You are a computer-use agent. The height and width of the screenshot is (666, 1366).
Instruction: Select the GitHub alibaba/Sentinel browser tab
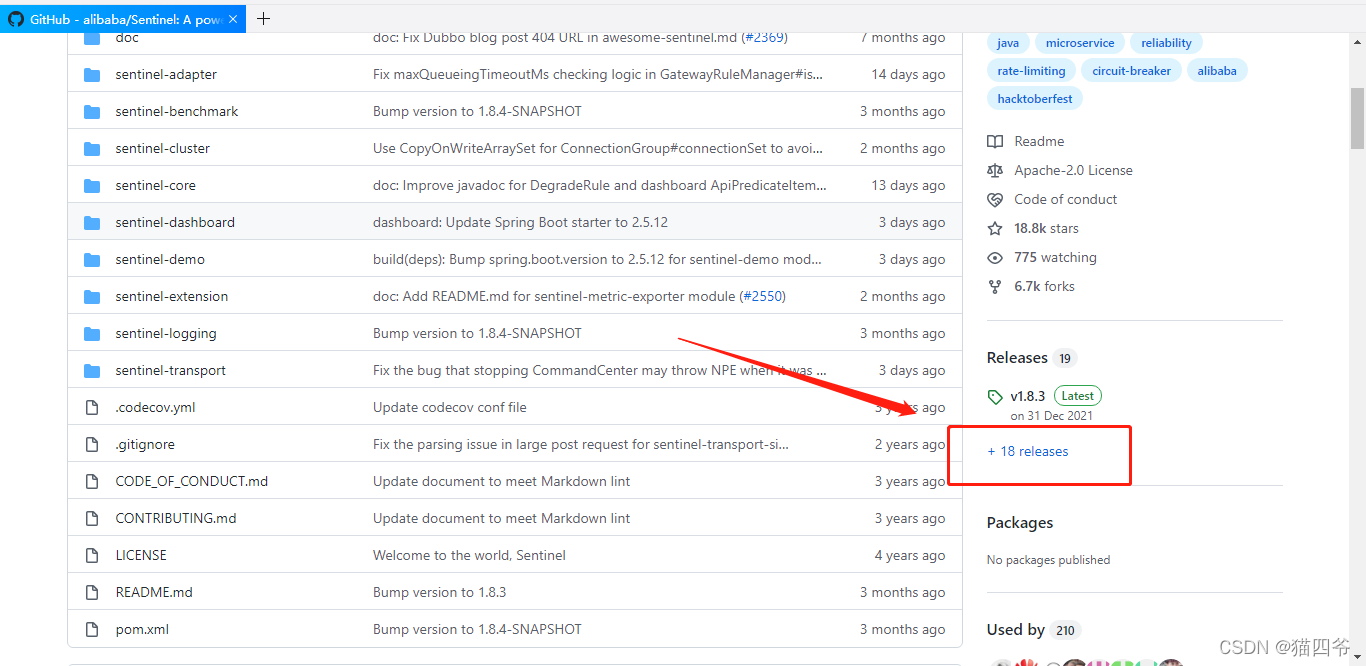click(123, 19)
